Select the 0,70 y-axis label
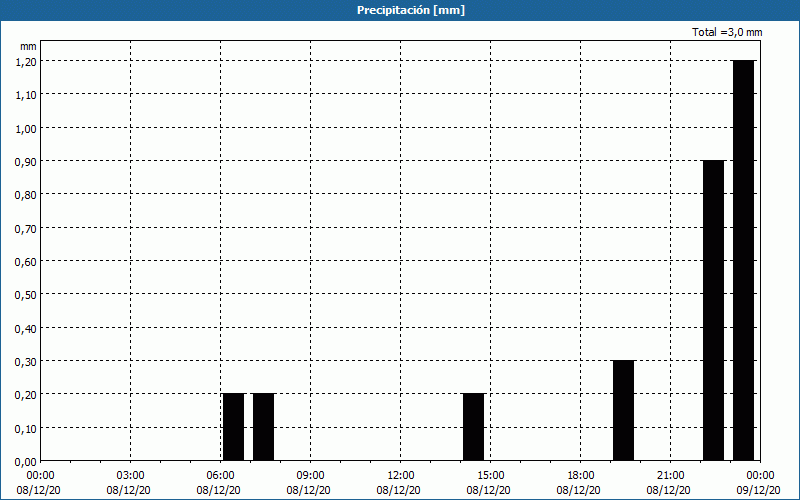800x500 pixels. [26, 228]
